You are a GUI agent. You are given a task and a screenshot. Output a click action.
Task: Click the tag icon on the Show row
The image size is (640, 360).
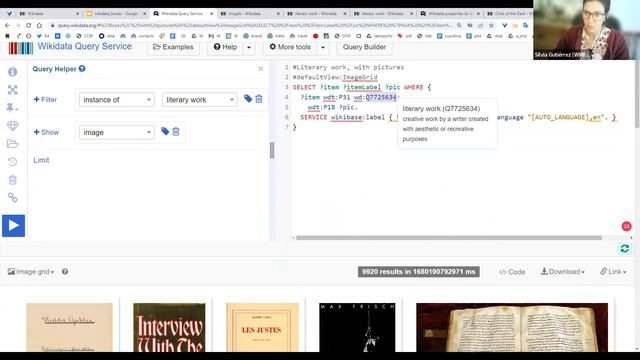click(165, 131)
